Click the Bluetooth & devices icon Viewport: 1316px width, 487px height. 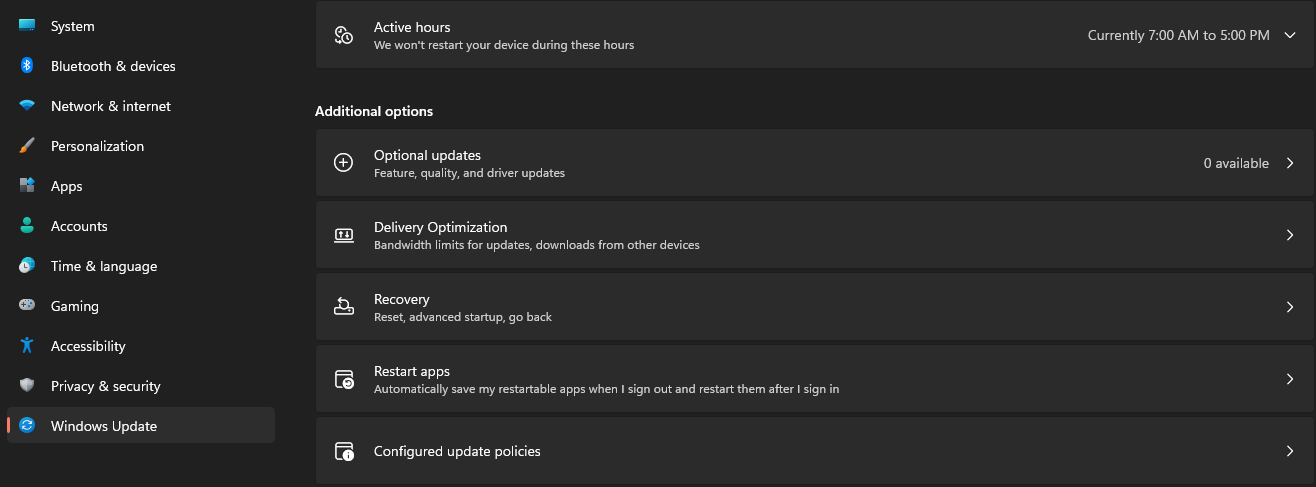pos(27,66)
